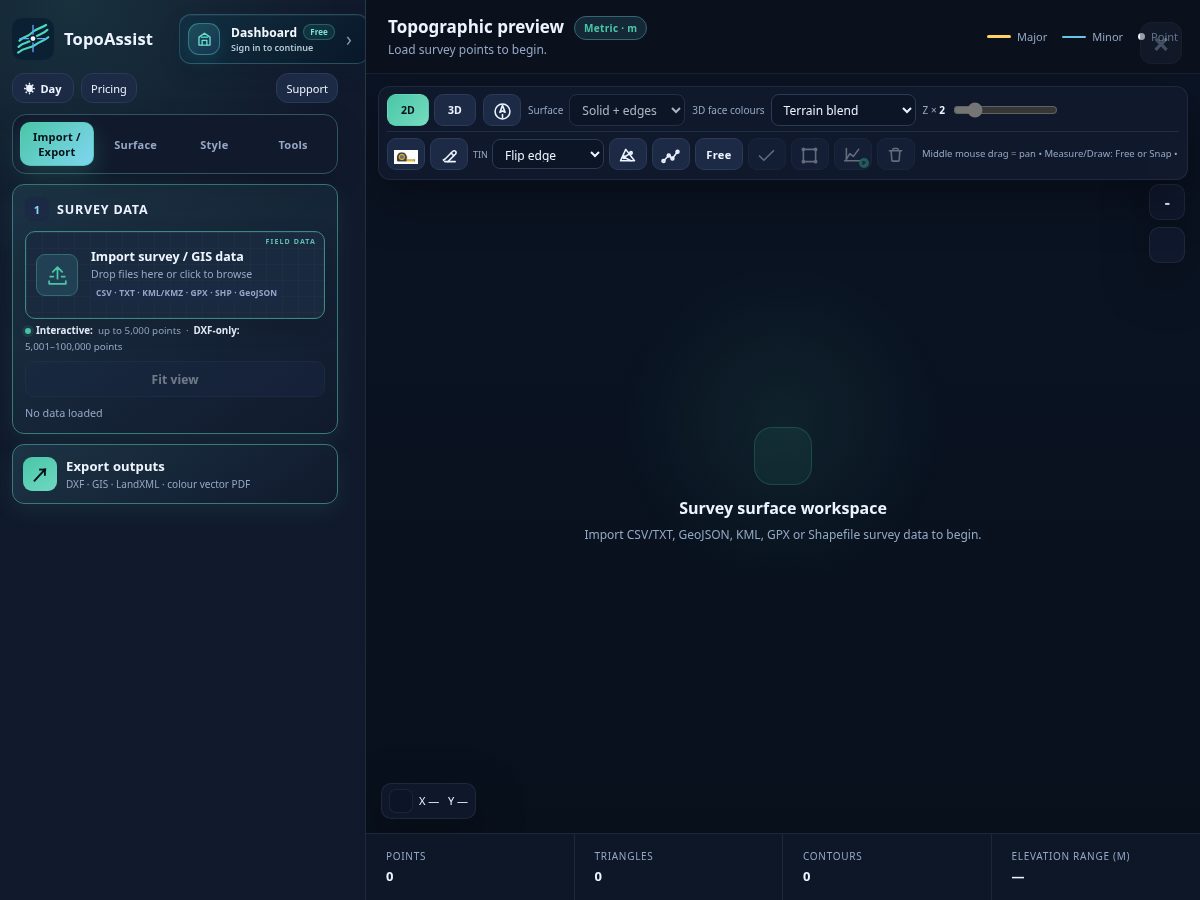
Task: Click the 'Topographic preview' heading
Action: 476,27
